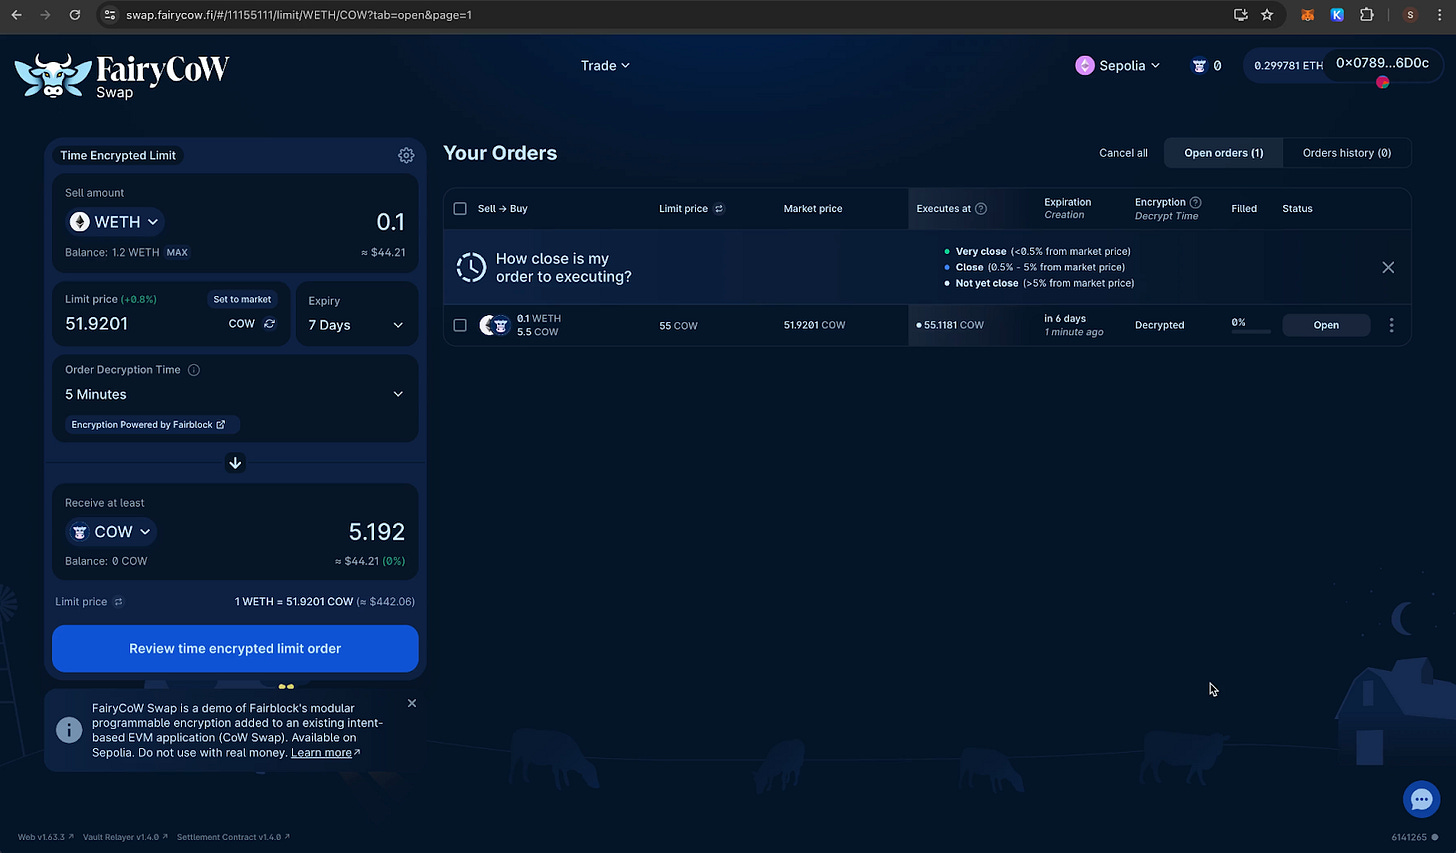Switch to Open orders (1) tab
This screenshot has height=853, width=1456.
[1223, 153]
